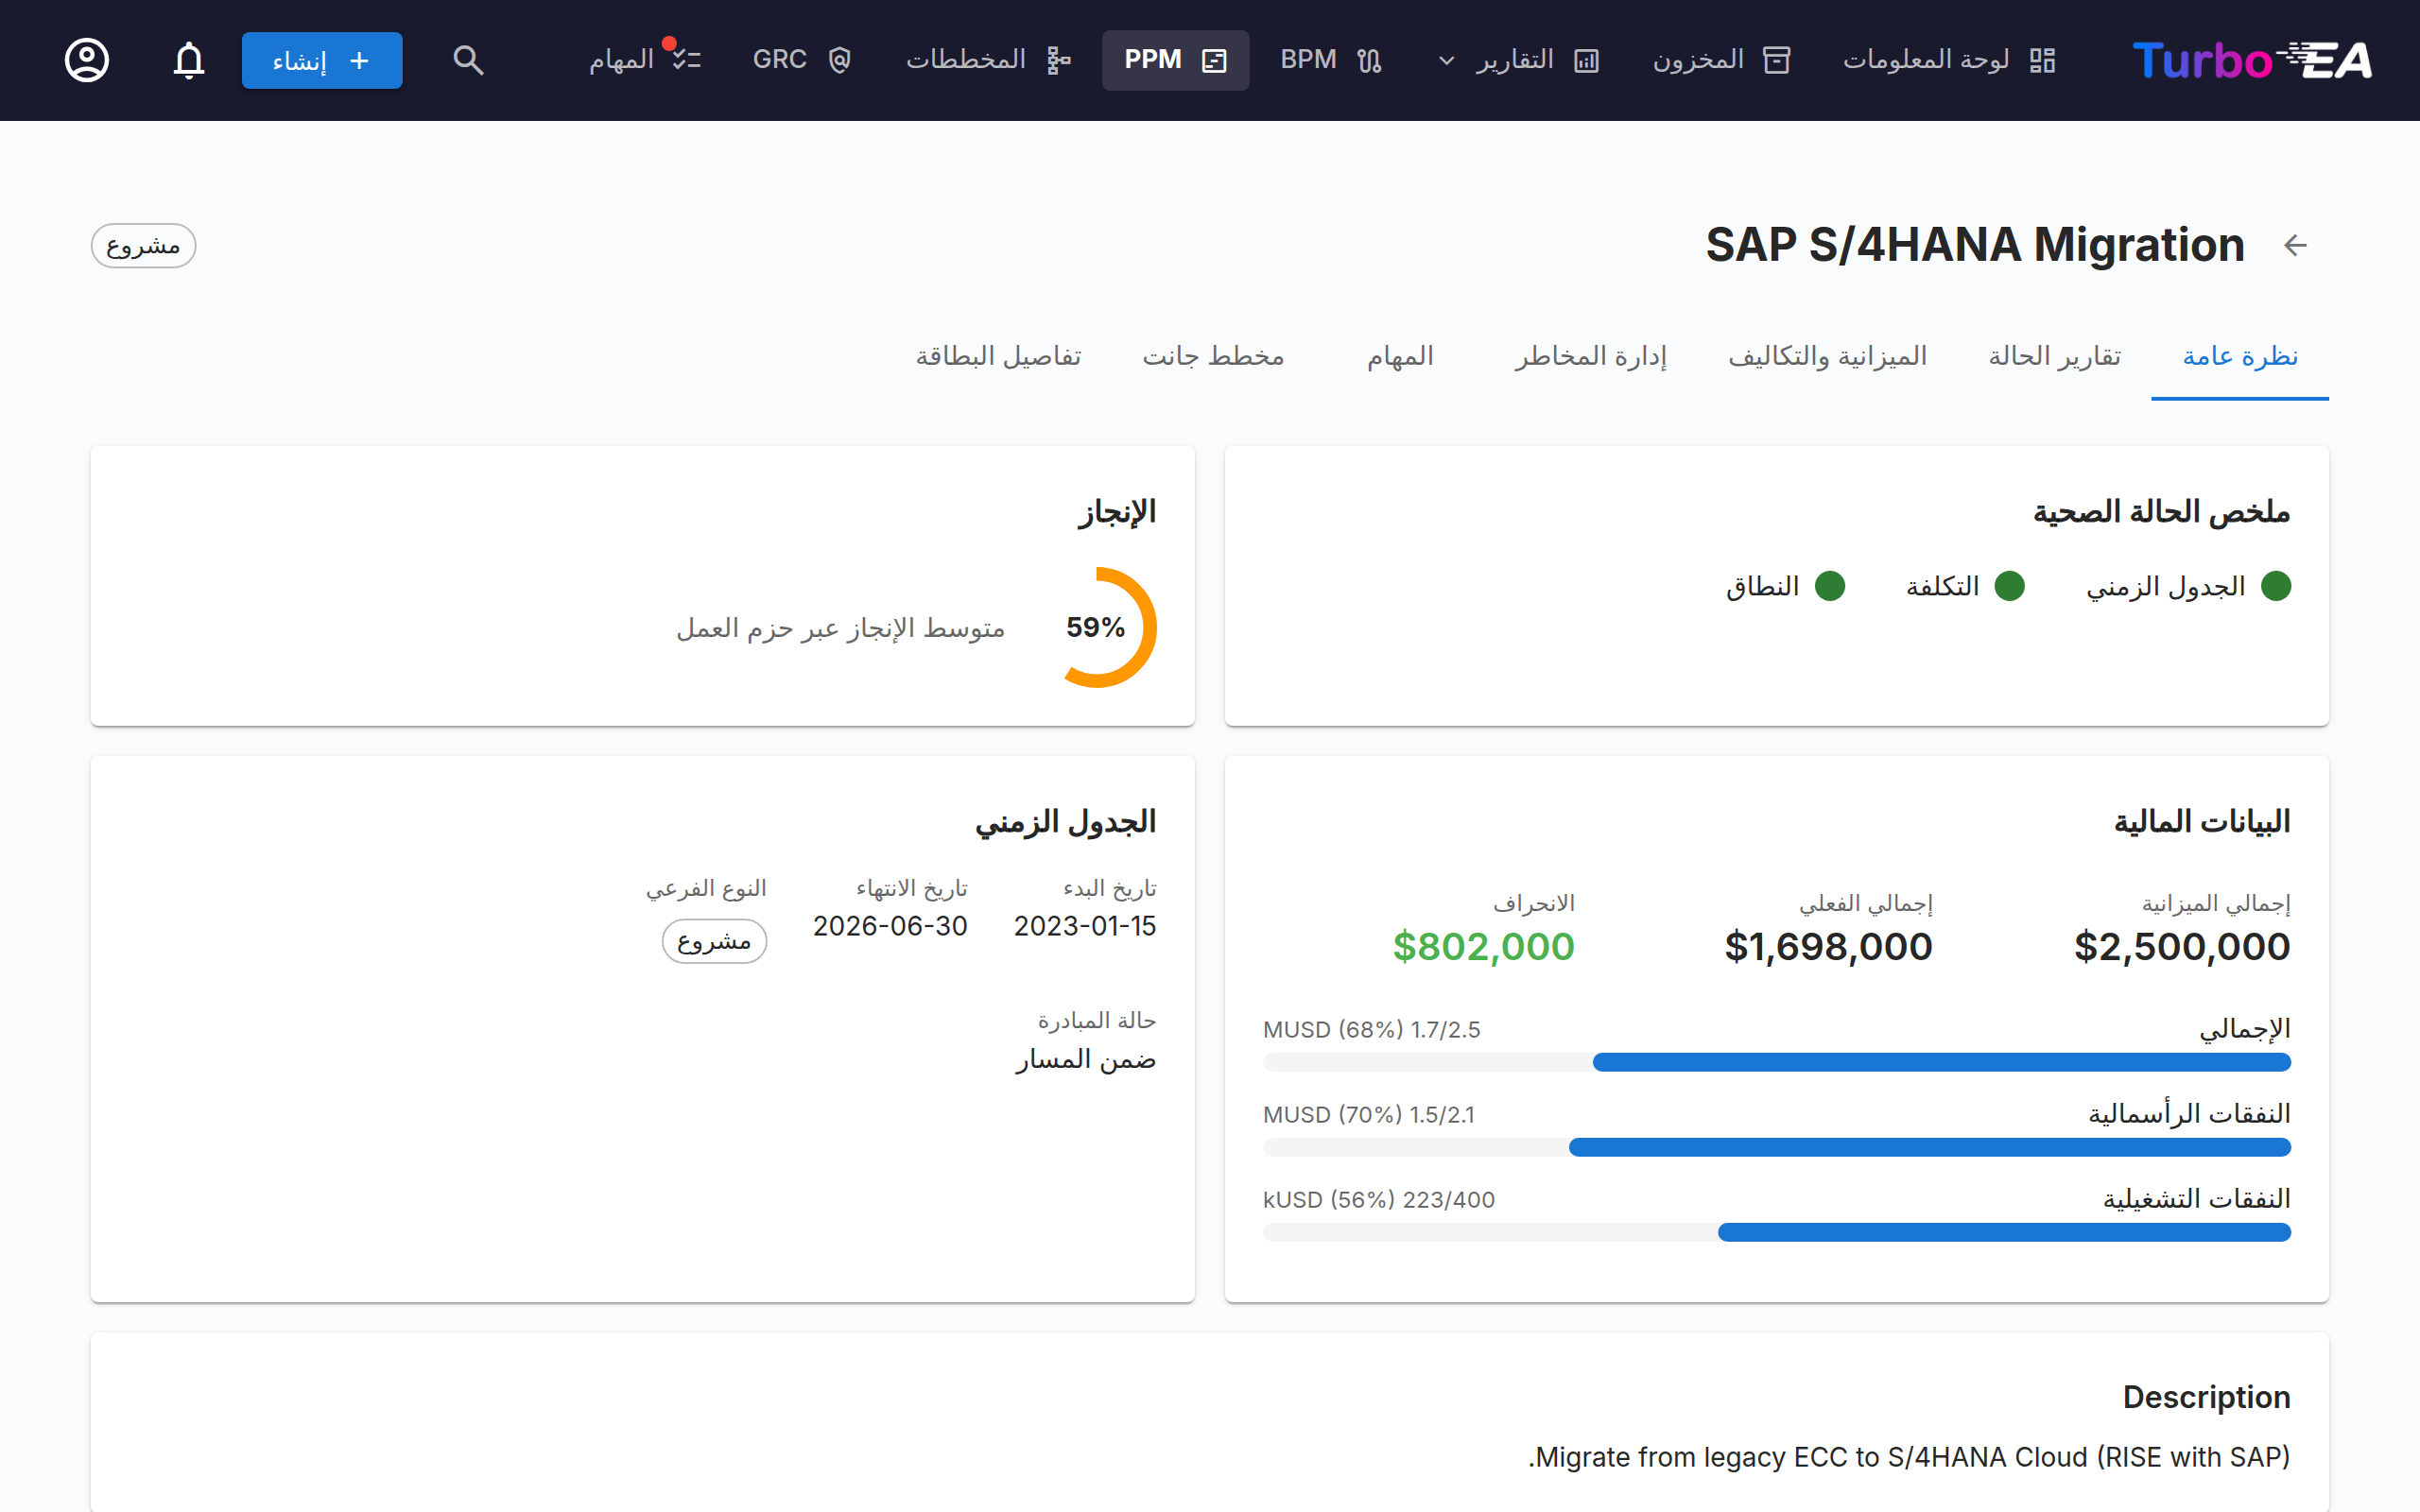Open the إدارة المخاطر tab
This screenshot has width=2420, height=1512.
[x=1590, y=357]
